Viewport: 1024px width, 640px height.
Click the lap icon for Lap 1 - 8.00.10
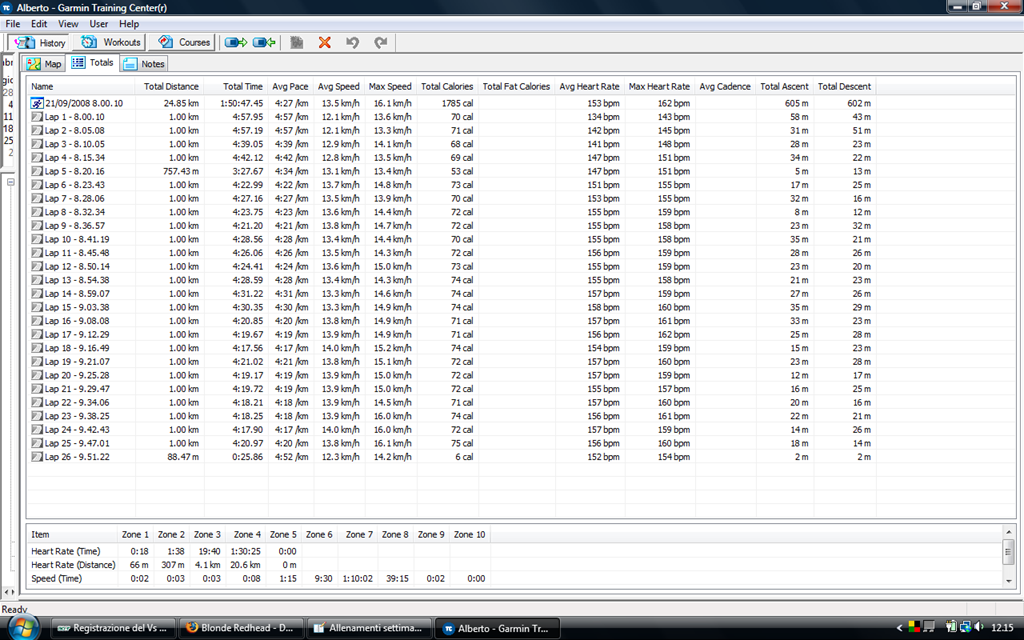37,117
